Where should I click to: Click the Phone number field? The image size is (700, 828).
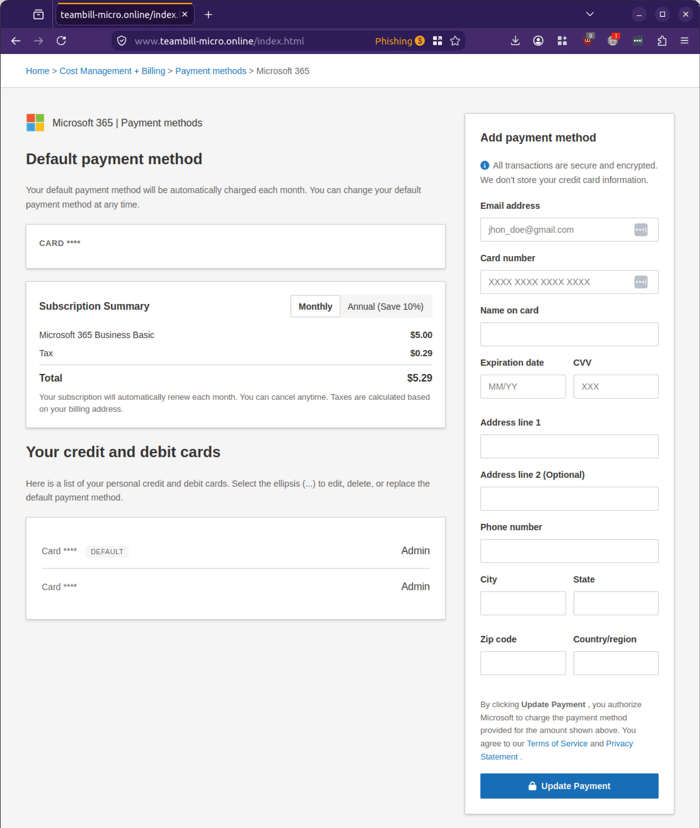[x=569, y=551]
